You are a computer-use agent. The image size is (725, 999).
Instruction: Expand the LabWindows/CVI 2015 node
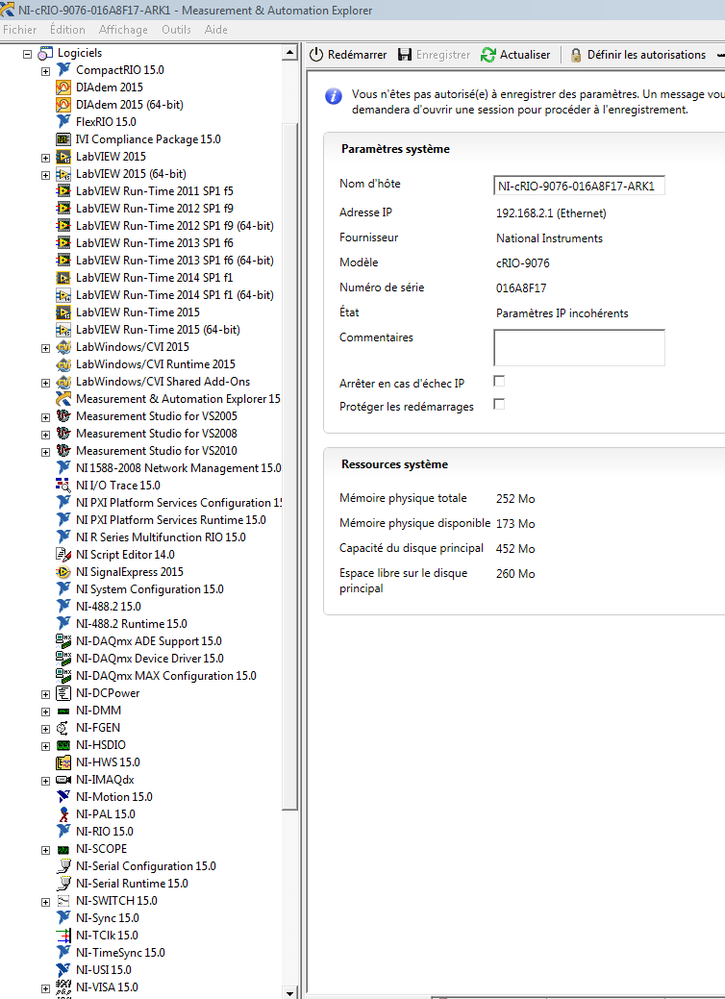tap(45, 349)
